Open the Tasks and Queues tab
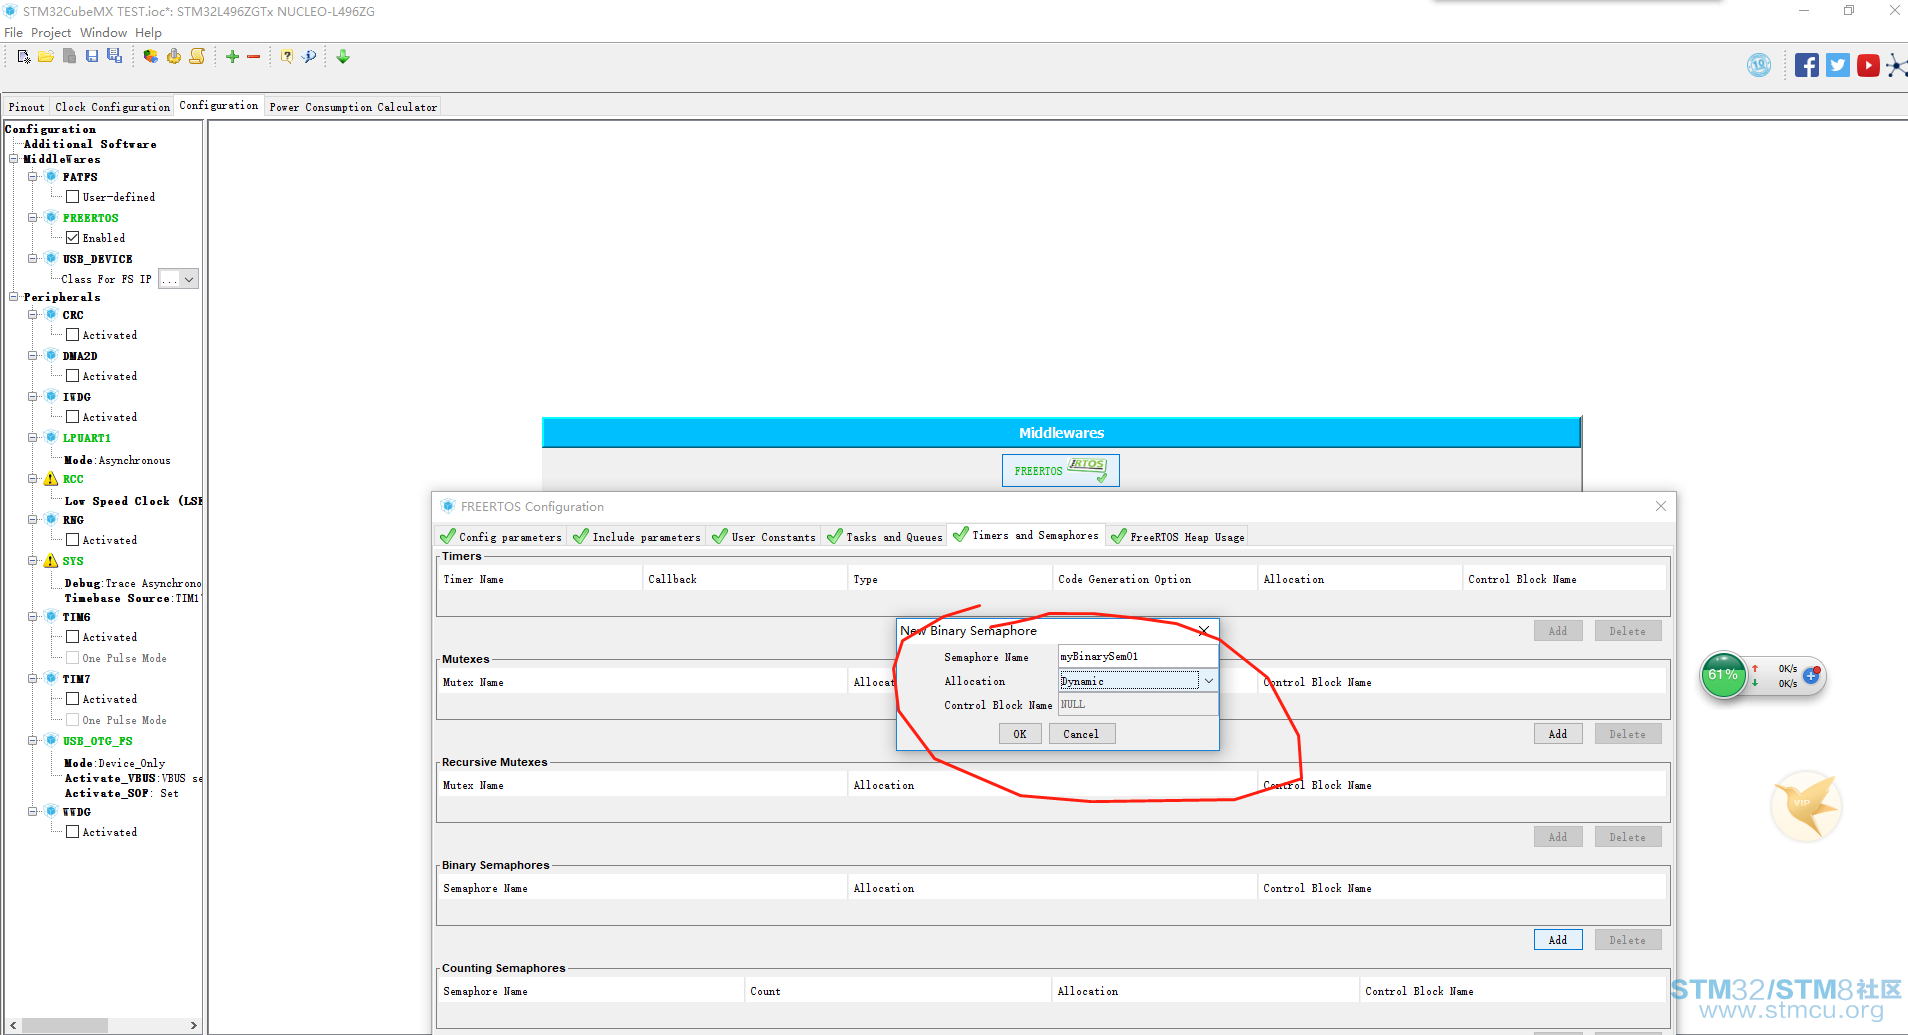This screenshot has width=1908, height=1035. coord(884,537)
